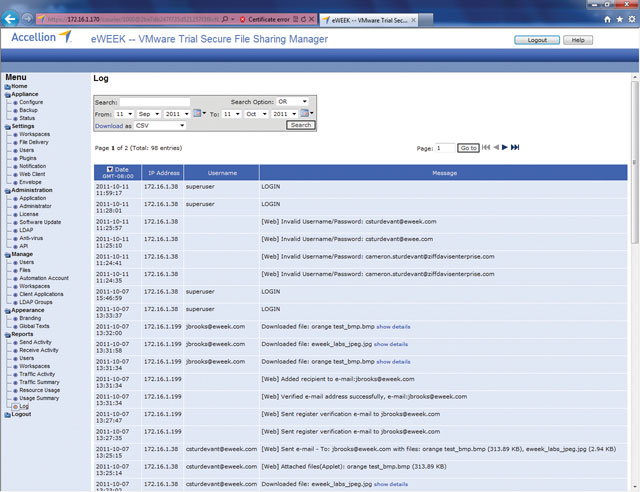Open the From day dropdown
Image resolution: width=640 pixels, height=492 pixels.
[124, 114]
